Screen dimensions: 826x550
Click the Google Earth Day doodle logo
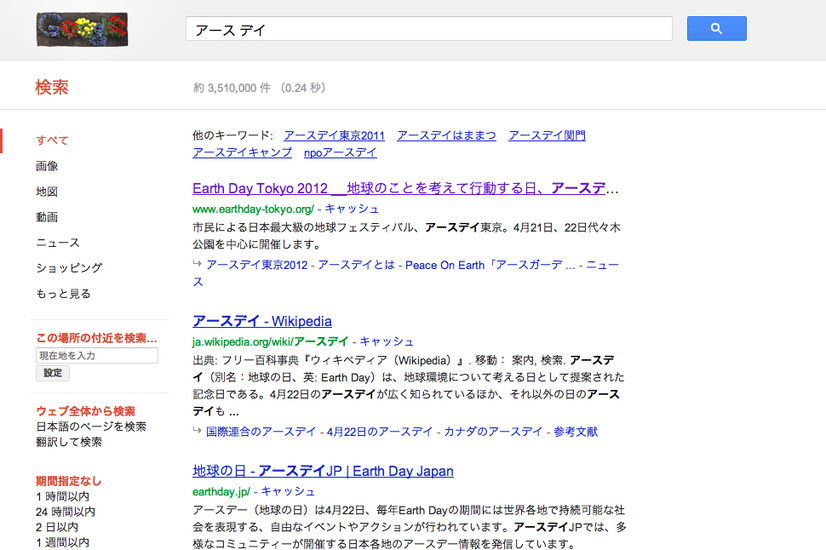[x=82, y=30]
